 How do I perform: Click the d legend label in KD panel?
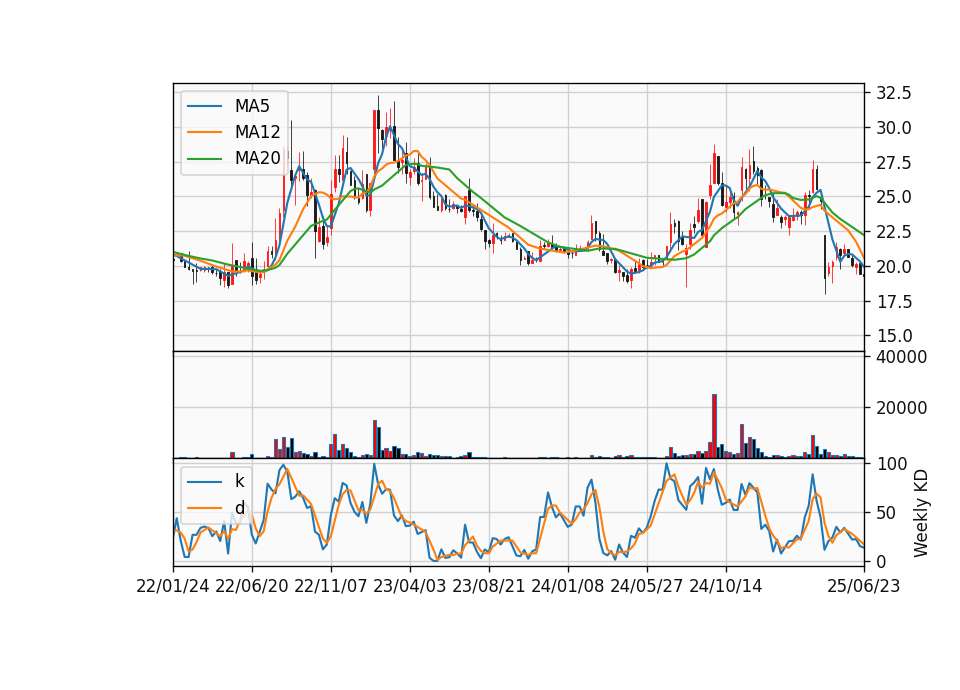(x=239, y=508)
